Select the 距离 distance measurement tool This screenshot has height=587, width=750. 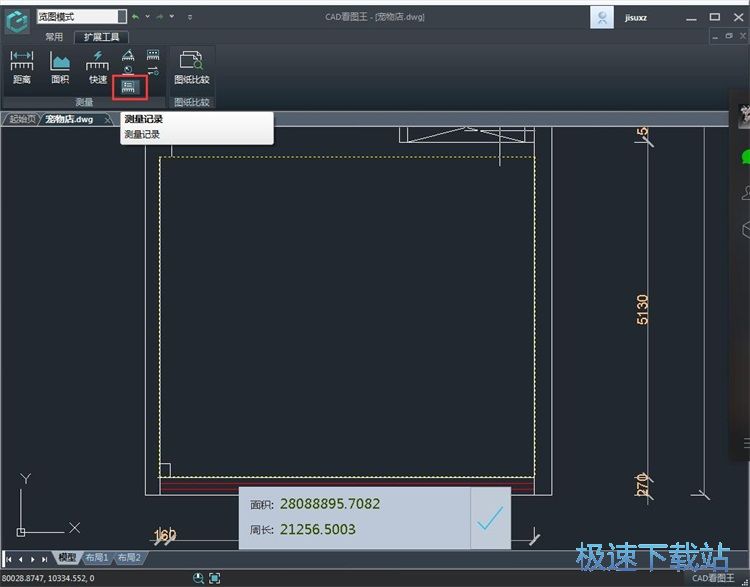21,68
